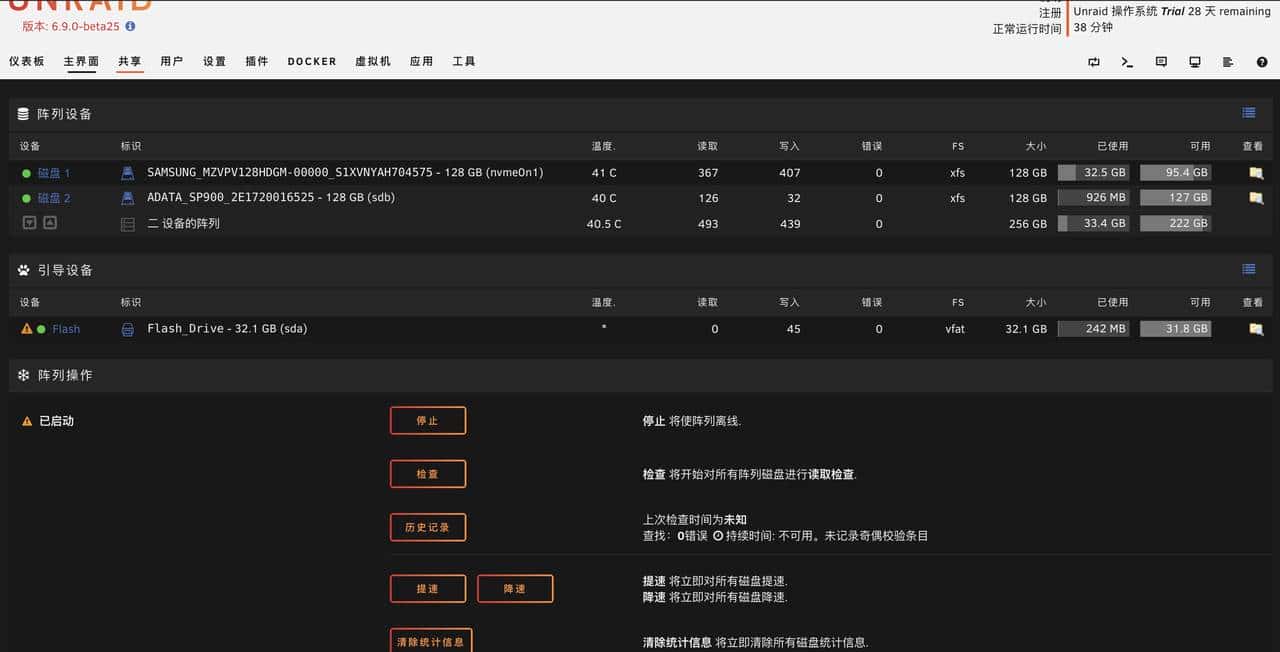
Task: Click the green status dot of 磁盘 1
Action: click(27, 172)
